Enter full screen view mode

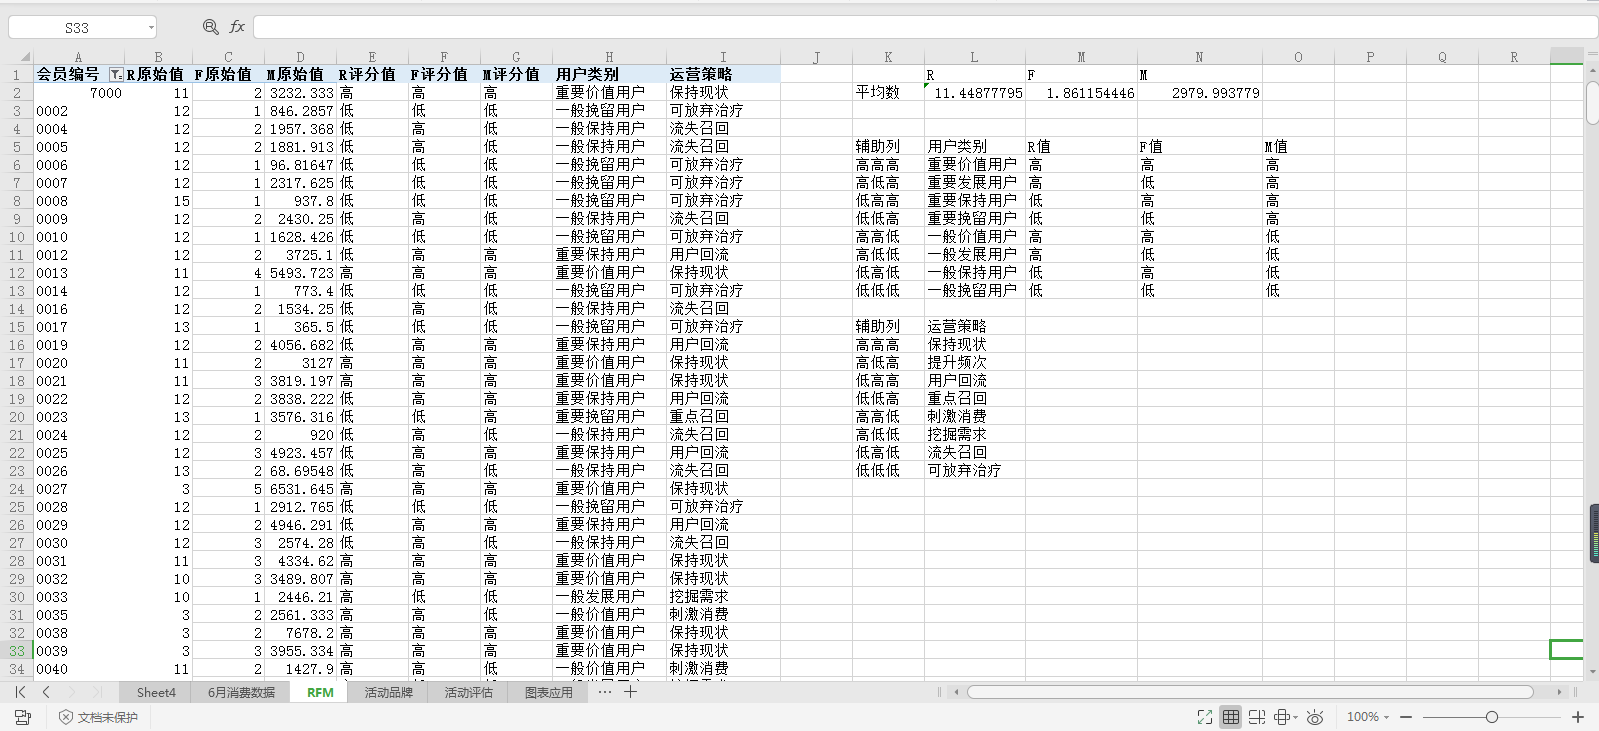click(x=1205, y=717)
